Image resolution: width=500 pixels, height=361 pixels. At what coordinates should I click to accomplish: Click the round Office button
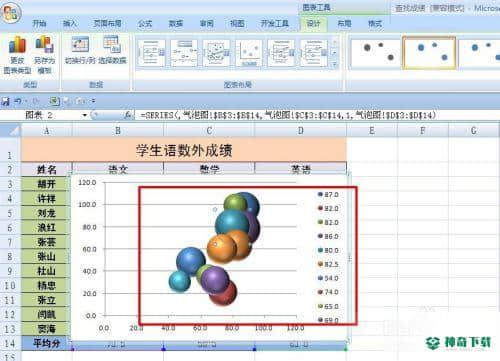(11, 12)
